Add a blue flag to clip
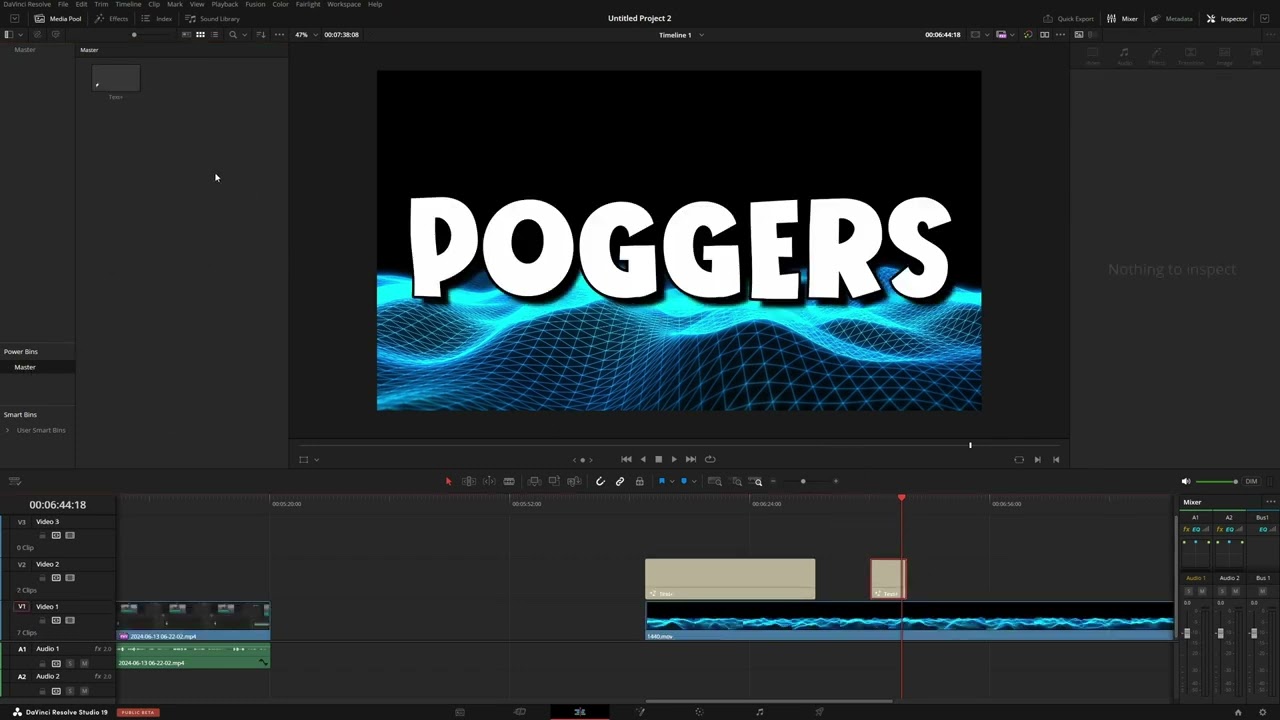The height and width of the screenshot is (720, 1280). [661, 481]
